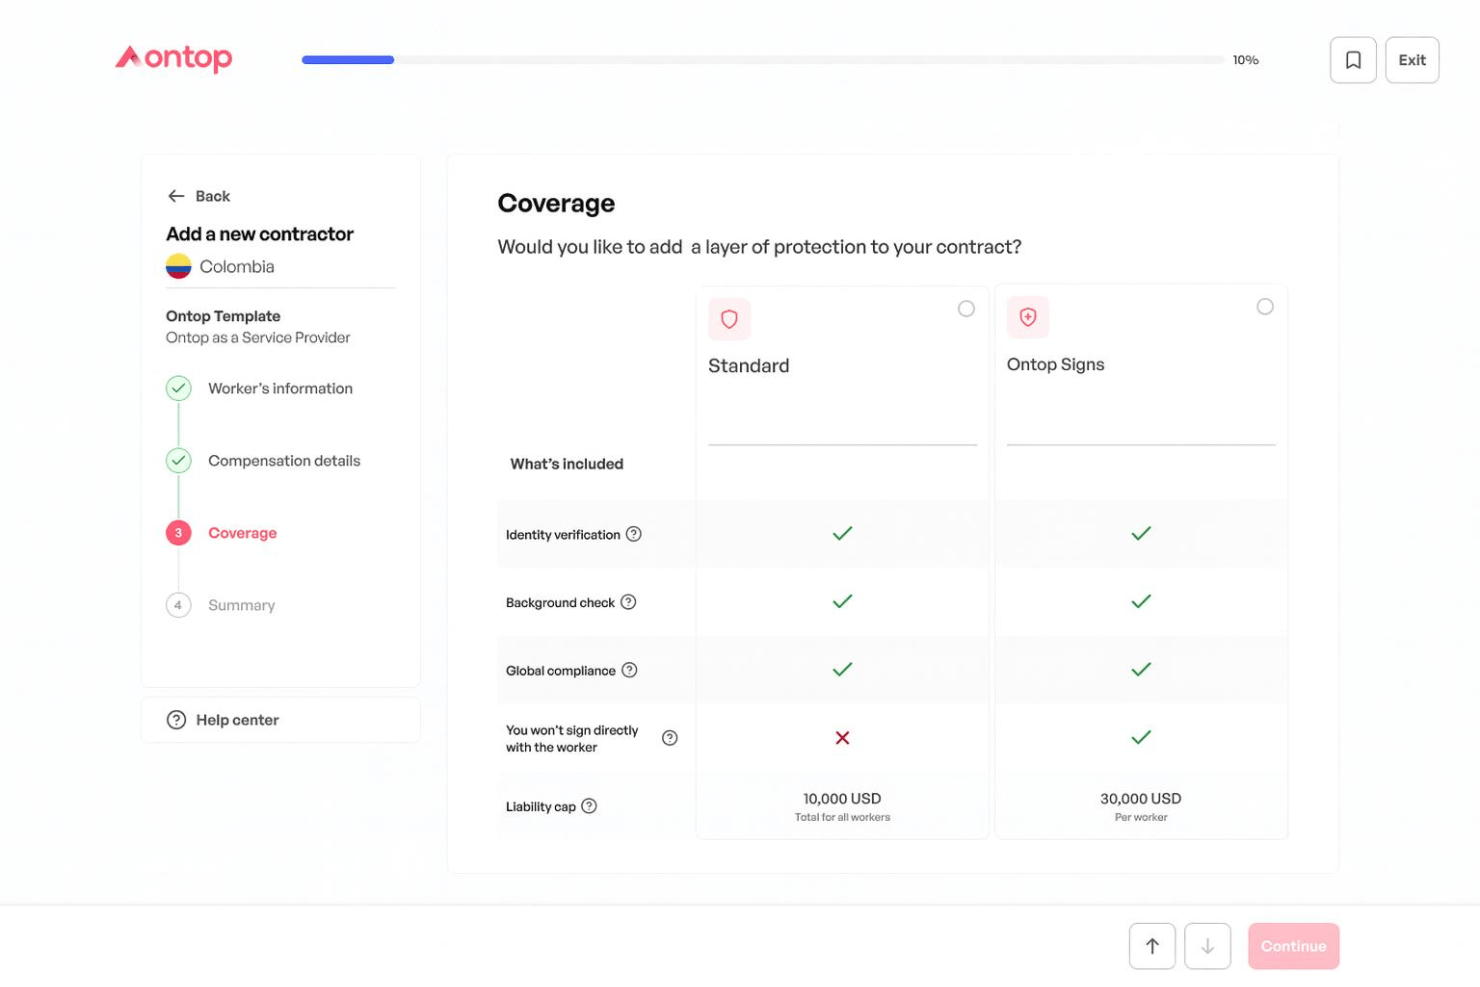Select the Ontop Signs radio button
Image resolution: width=1480 pixels, height=987 pixels.
coord(1265,307)
